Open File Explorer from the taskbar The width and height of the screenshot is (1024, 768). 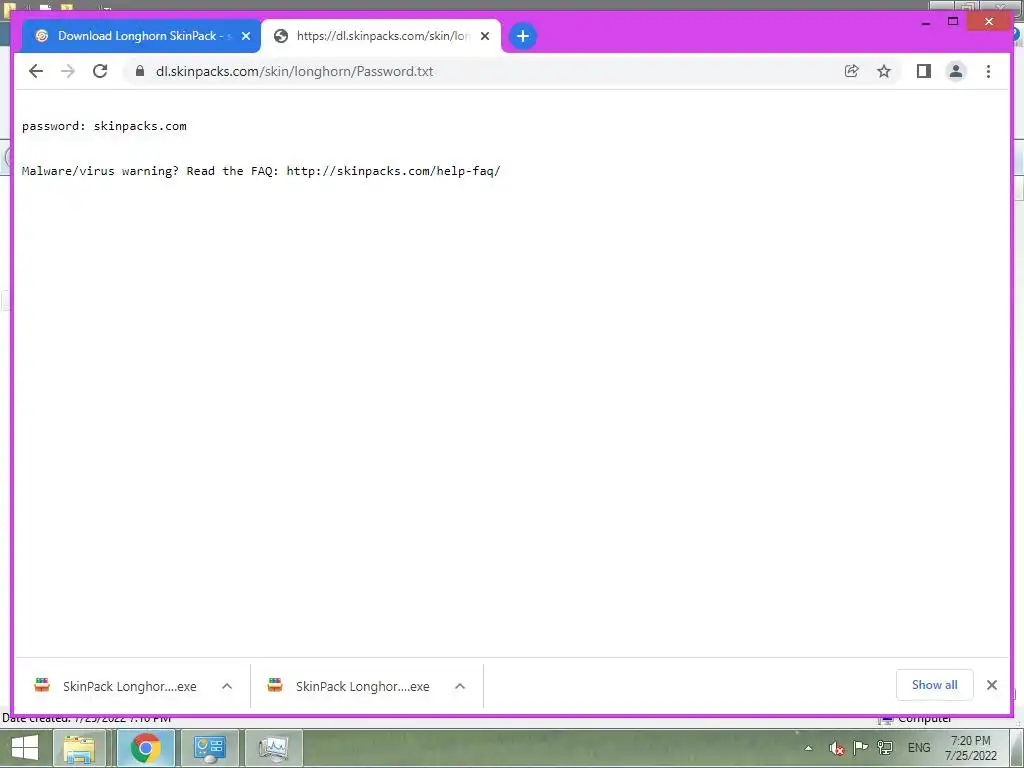pyautogui.click(x=80, y=748)
